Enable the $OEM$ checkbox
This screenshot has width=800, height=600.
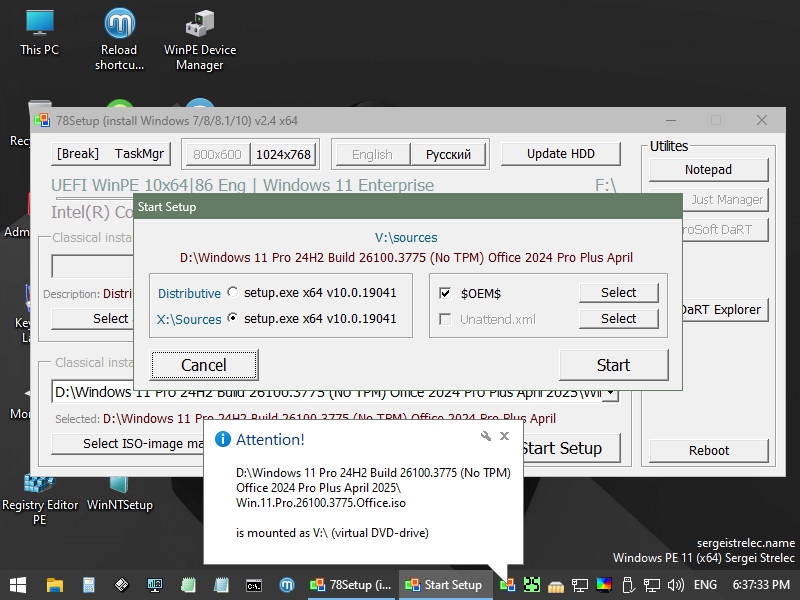445,293
